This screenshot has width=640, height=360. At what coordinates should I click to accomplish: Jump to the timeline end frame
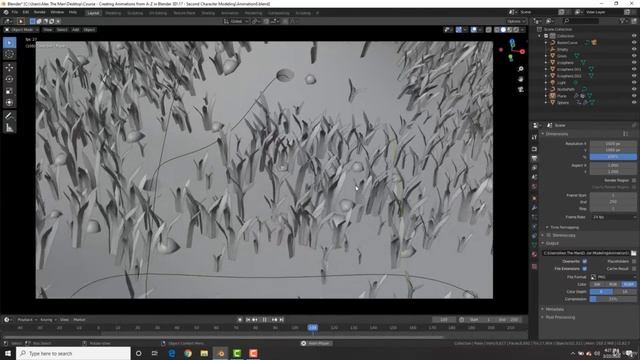(281, 320)
